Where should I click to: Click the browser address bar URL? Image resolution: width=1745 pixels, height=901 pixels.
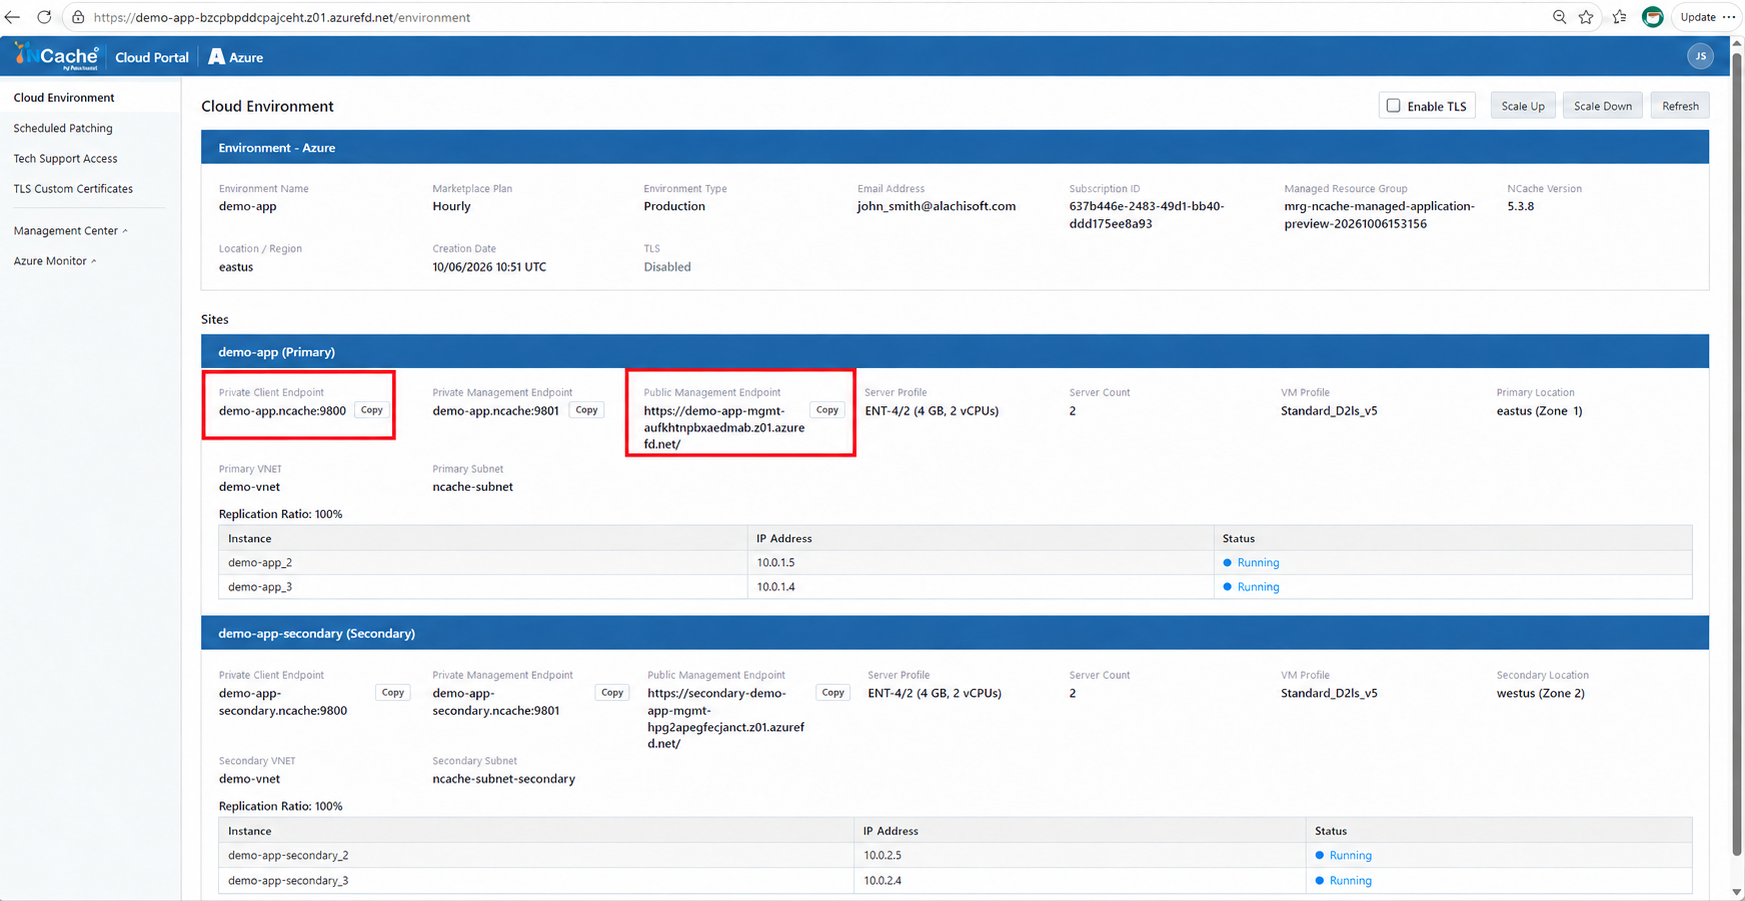coord(282,17)
